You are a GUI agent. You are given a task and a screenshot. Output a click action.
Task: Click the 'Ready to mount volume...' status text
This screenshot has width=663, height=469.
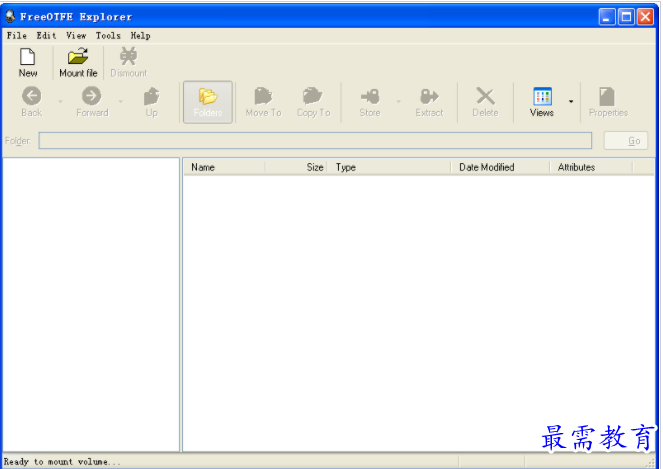[62, 462]
